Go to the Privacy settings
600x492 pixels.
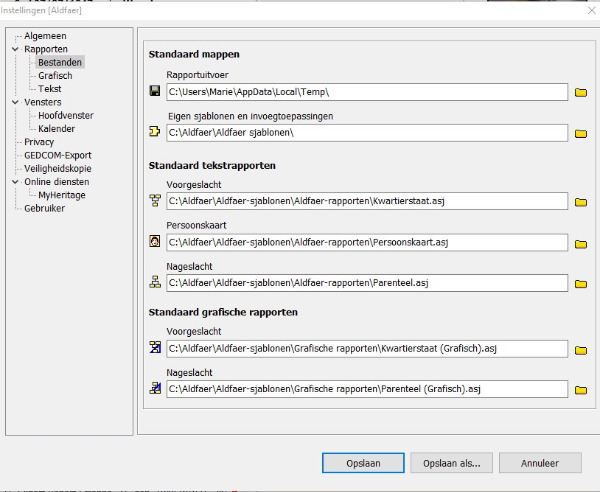(x=39, y=142)
